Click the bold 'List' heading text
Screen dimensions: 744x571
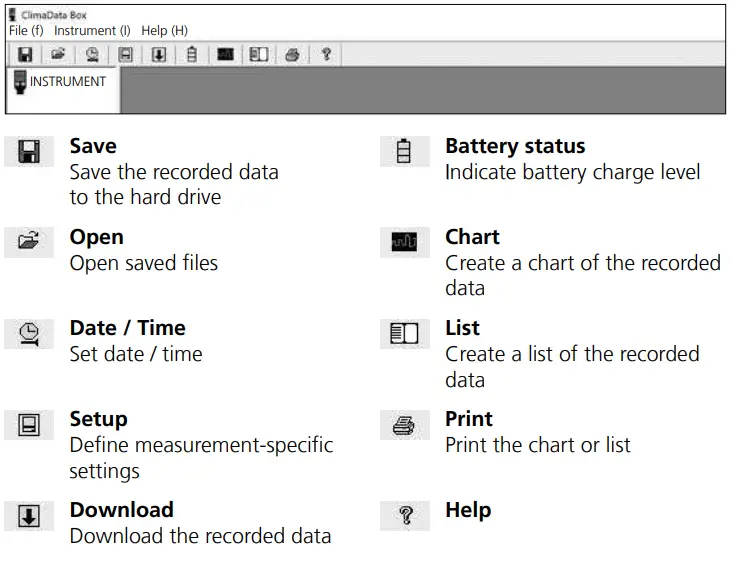[x=463, y=328]
